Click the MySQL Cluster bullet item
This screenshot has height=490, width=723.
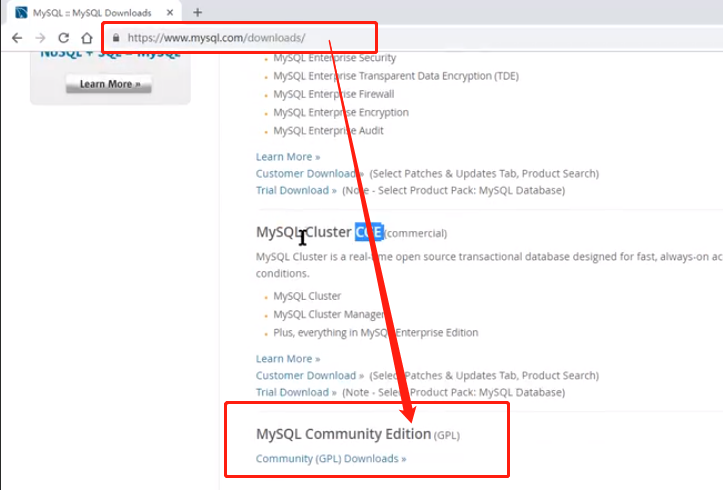click(307, 296)
